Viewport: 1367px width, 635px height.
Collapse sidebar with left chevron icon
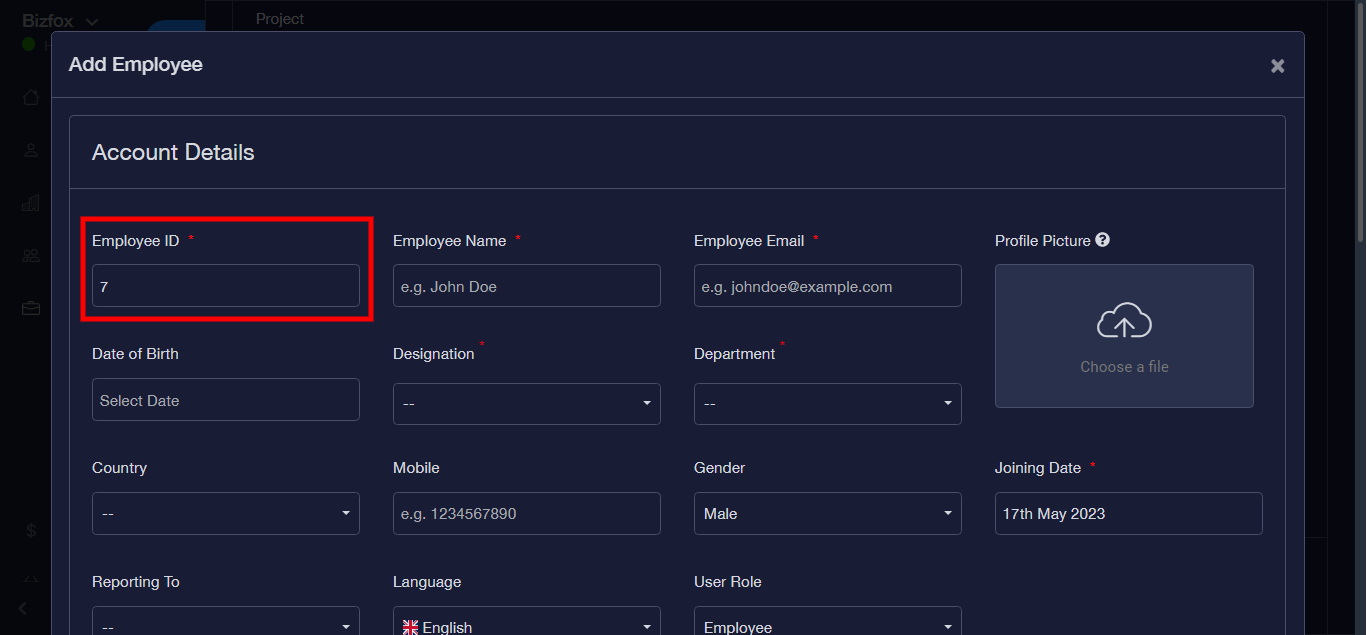(x=23, y=608)
